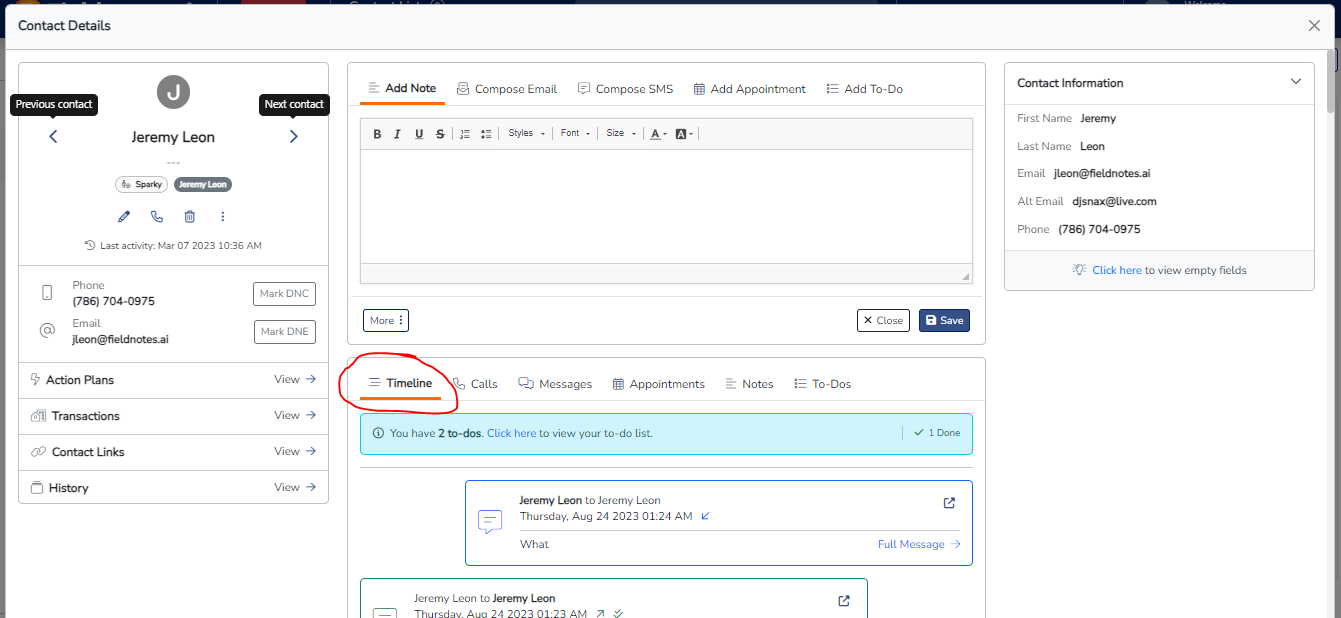Open Full Message link
Screen dimensions: 1341x618
pyautogui.click(x=919, y=544)
